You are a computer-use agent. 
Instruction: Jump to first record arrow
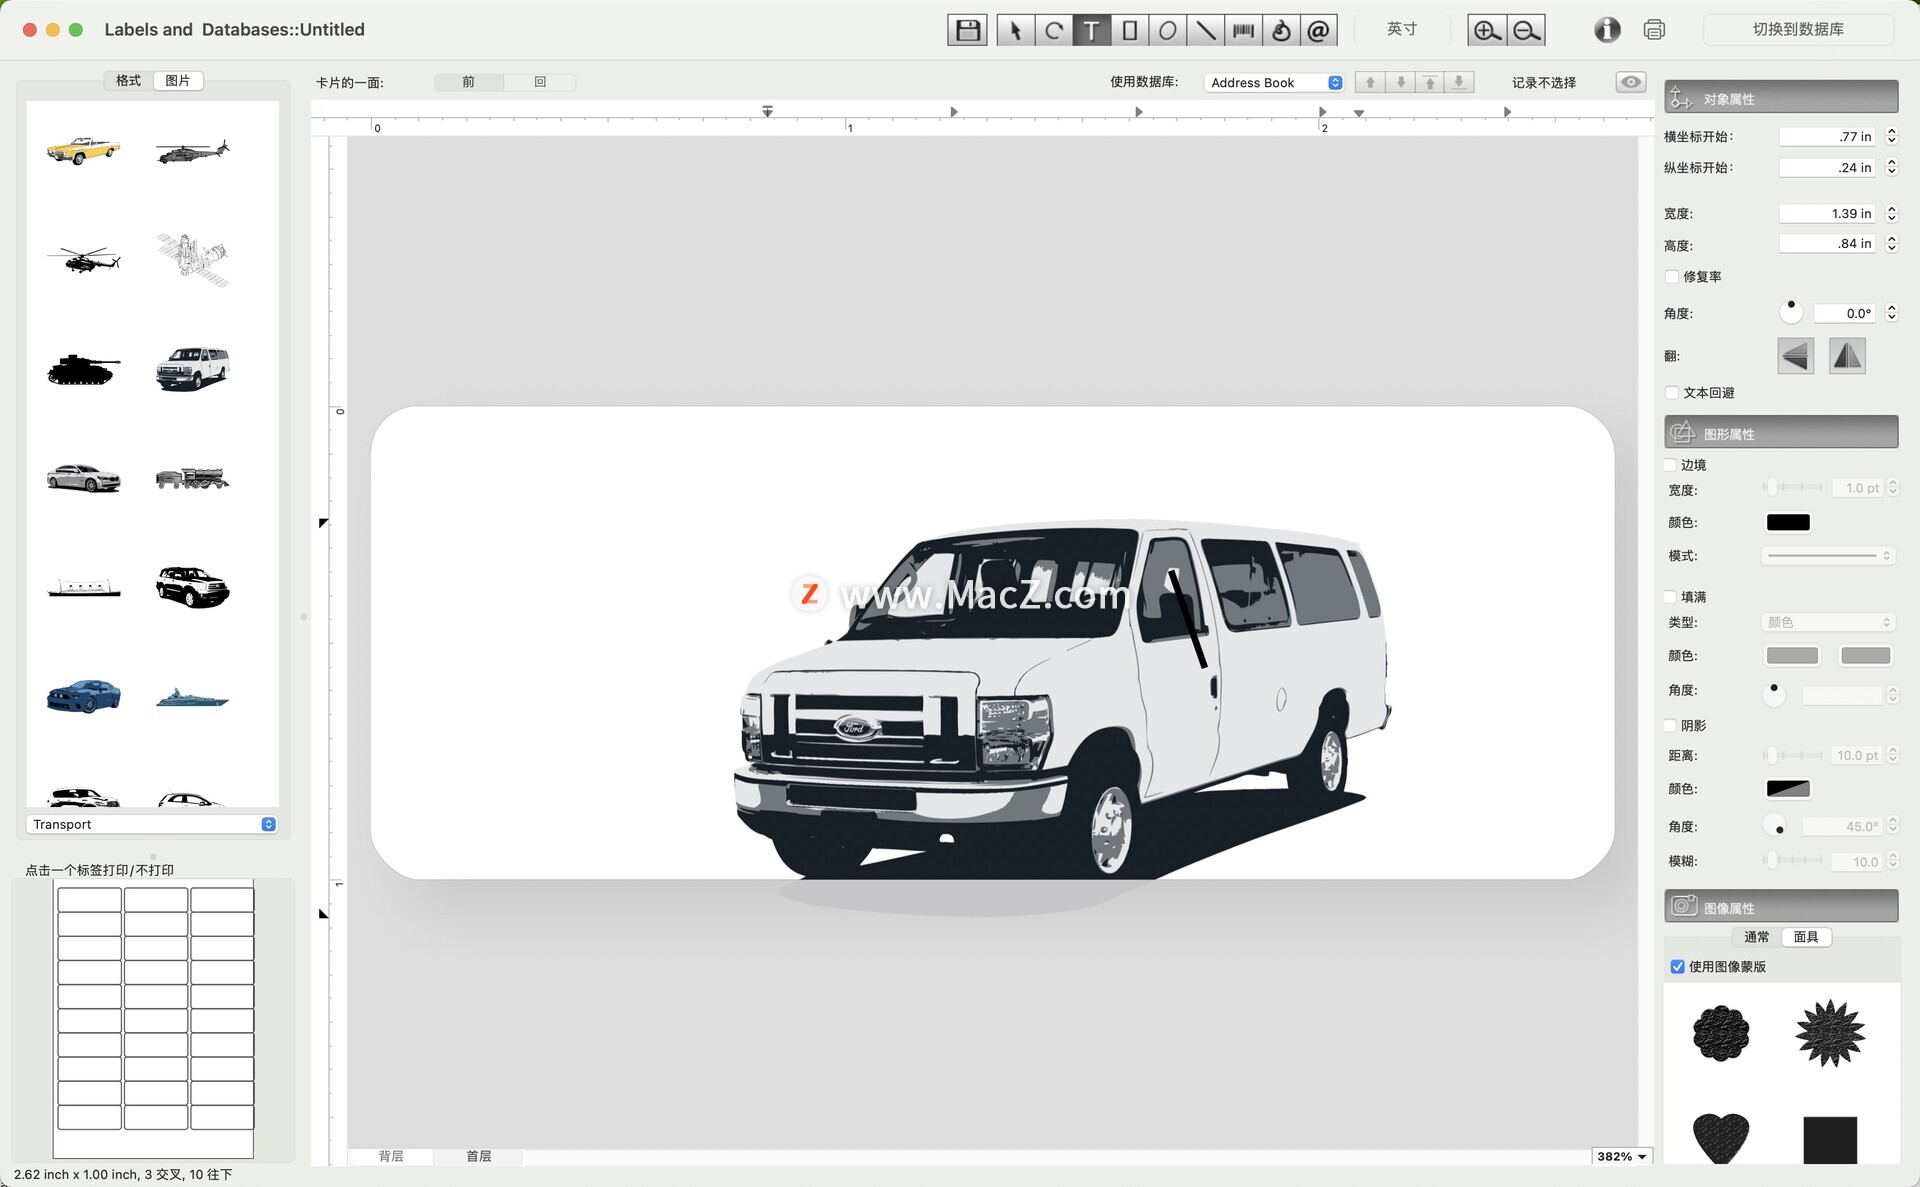pos(1430,82)
